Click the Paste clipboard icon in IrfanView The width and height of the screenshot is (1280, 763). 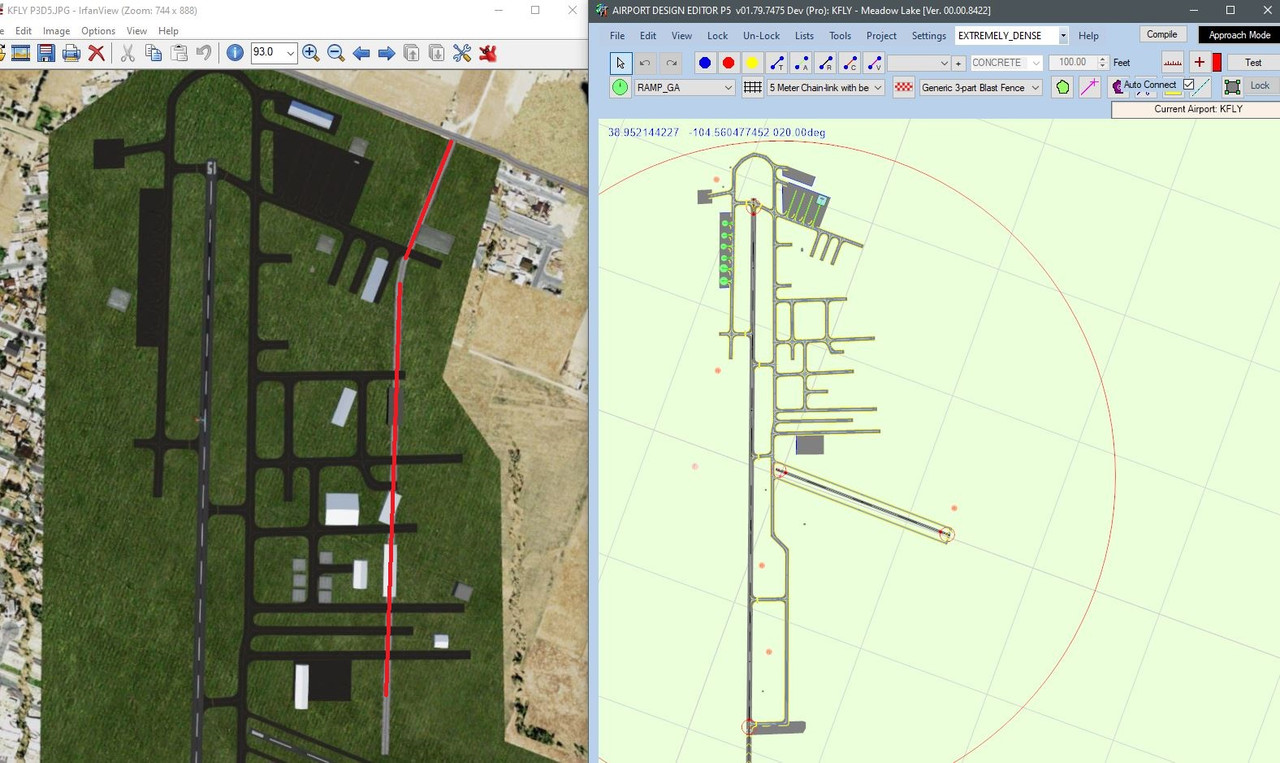pos(179,53)
